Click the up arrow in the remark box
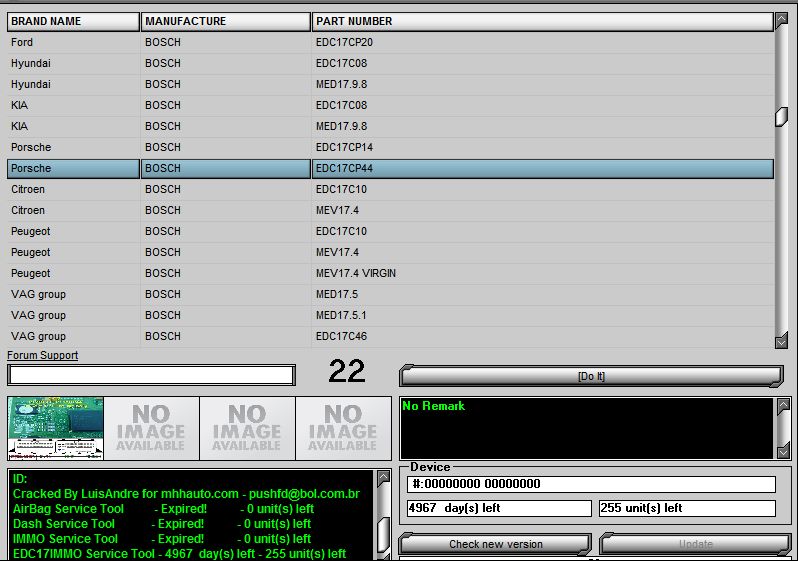The width and height of the screenshot is (798, 561). pos(781,405)
